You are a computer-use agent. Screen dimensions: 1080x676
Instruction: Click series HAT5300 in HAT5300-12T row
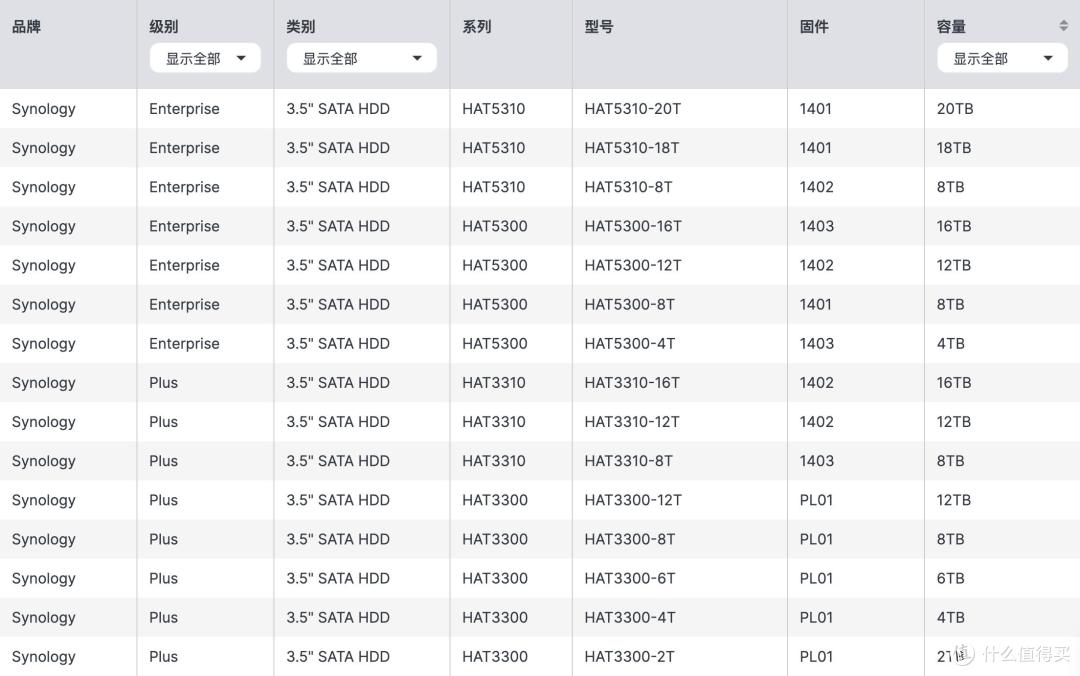click(495, 266)
